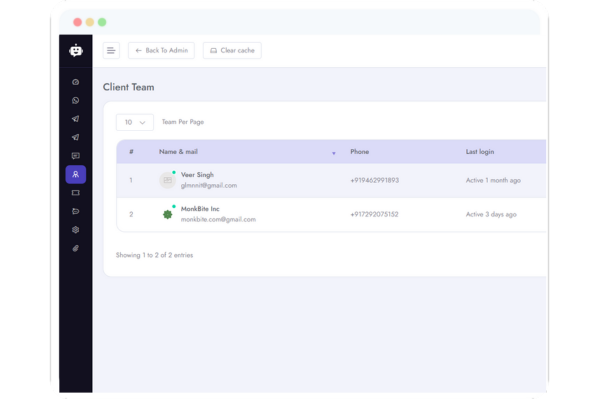Open the dashboard gauge icon in sidebar
Viewport: 599px width, 399px height.
76,82
